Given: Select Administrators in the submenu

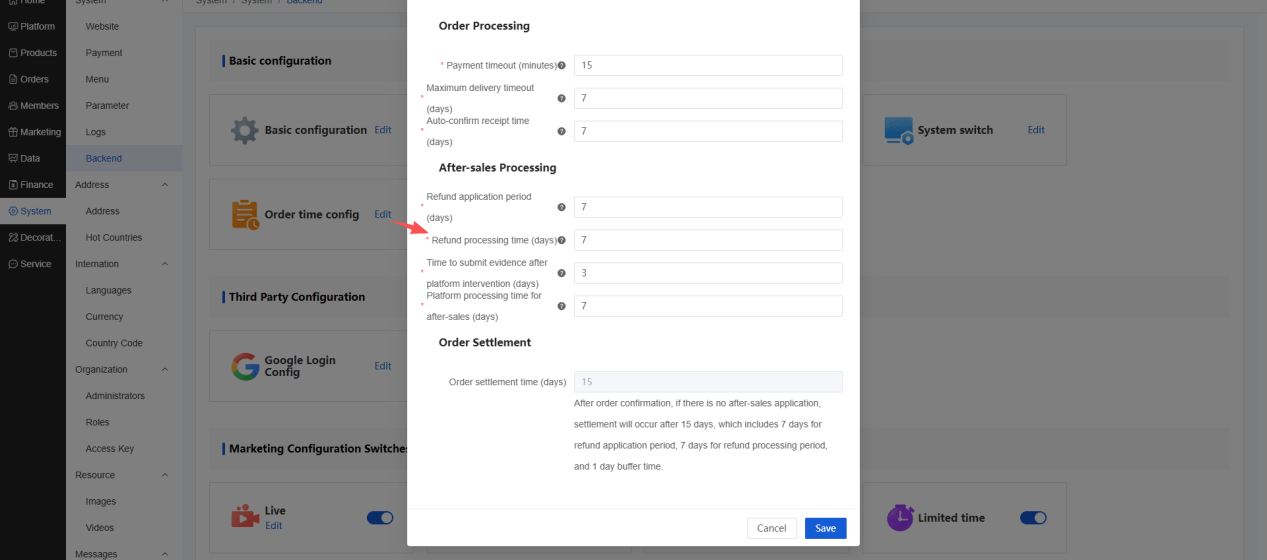Looking at the screenshot, I should point(115,396).
